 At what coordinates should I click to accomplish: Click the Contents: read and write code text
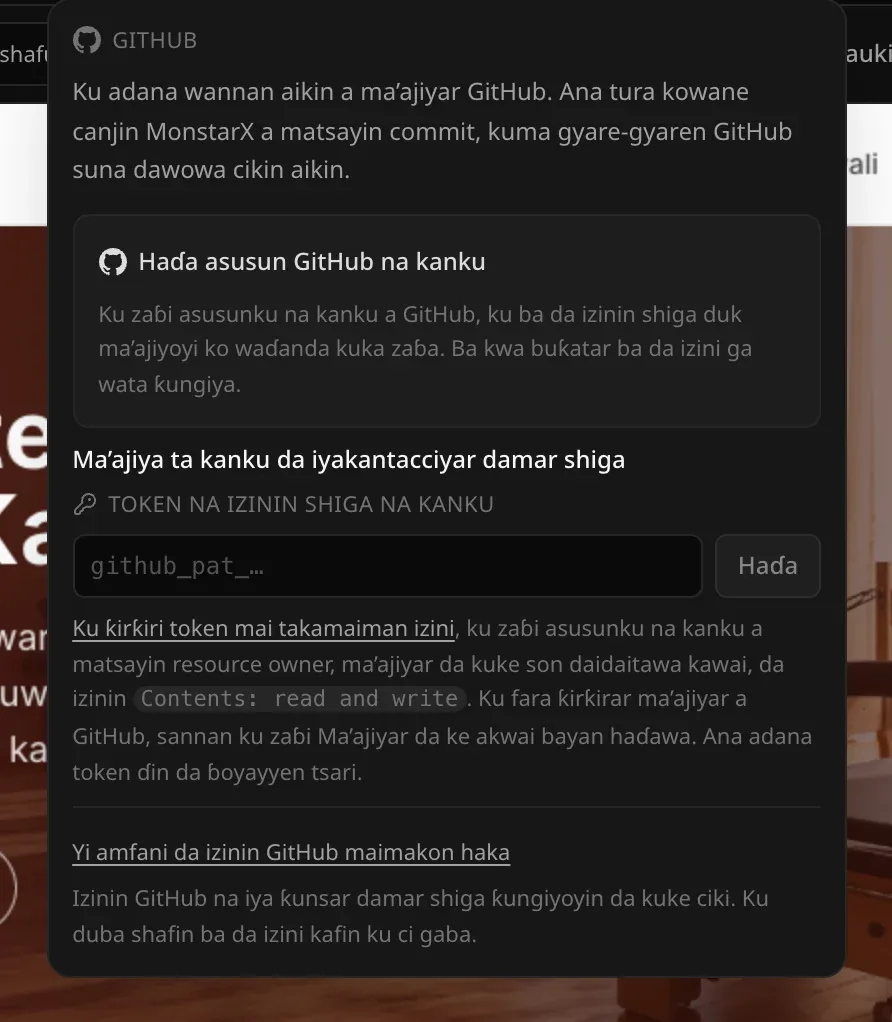pos(299,699)
